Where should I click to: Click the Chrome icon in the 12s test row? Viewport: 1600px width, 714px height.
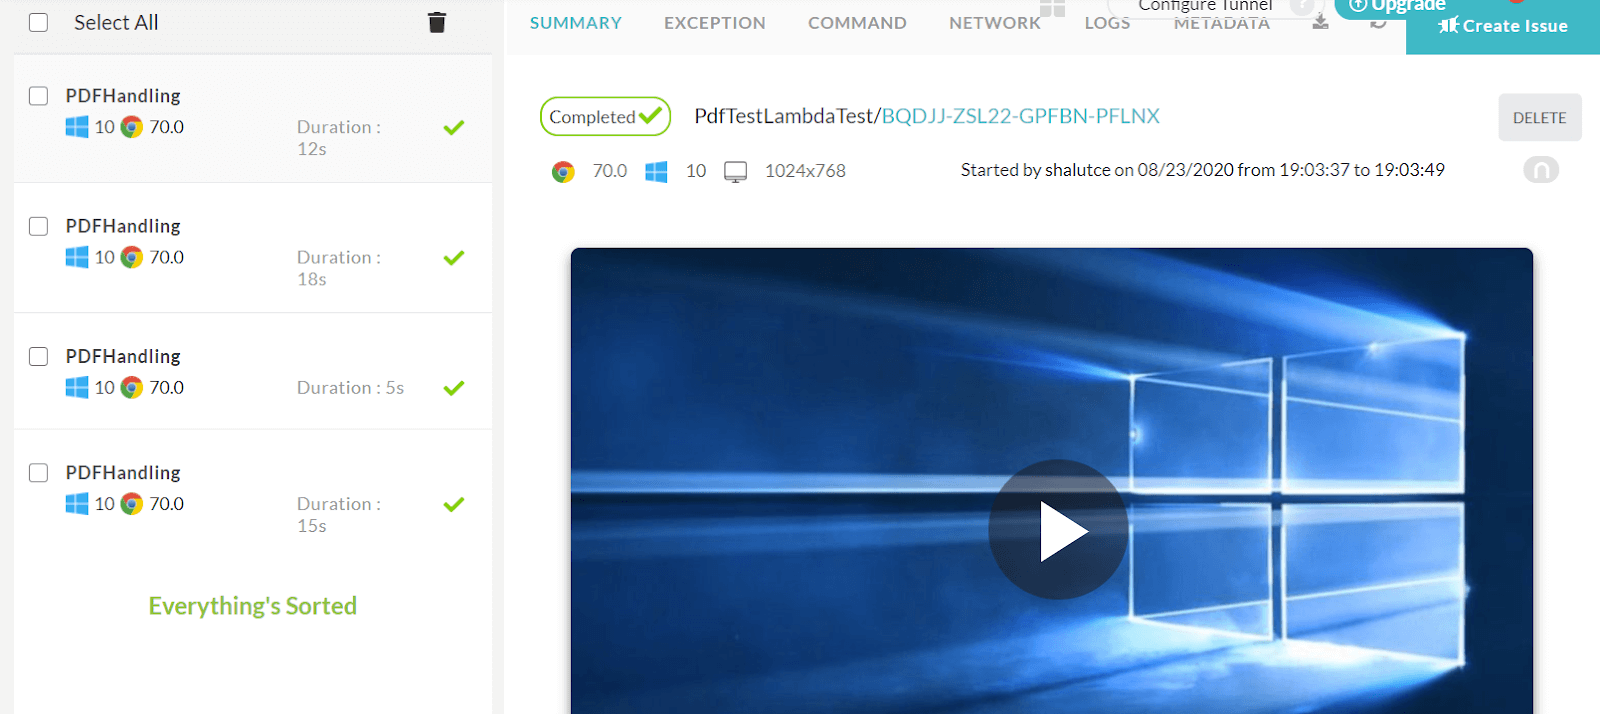[132, 127]
